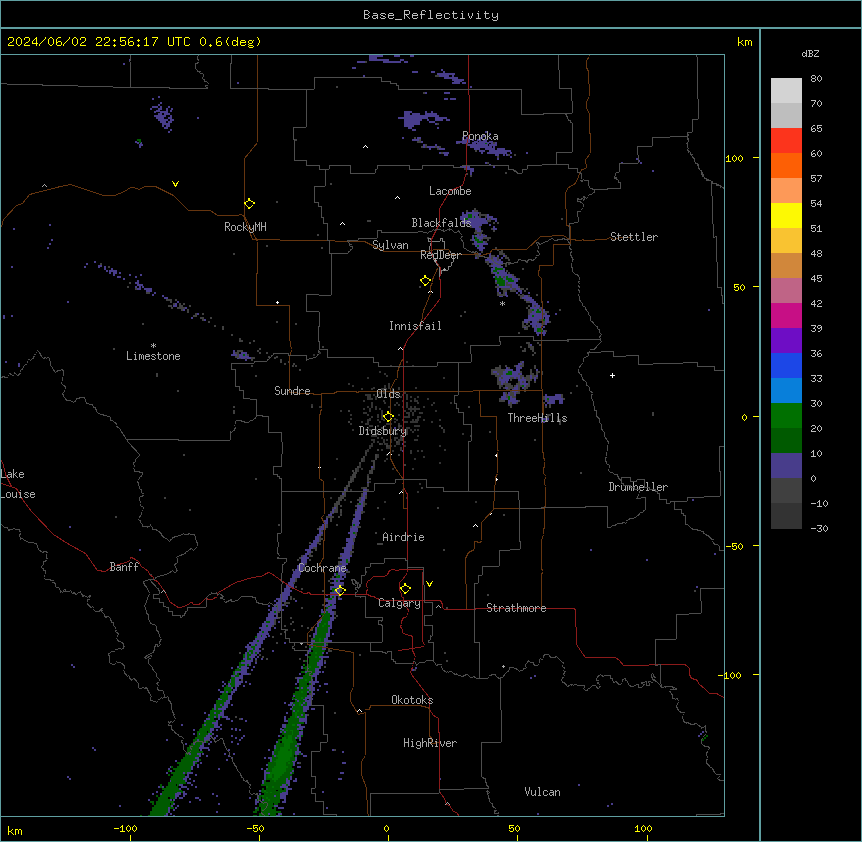The image size is (862, 842).
Task: Click the Lacombe city label
Action: [x=450, y=191]
